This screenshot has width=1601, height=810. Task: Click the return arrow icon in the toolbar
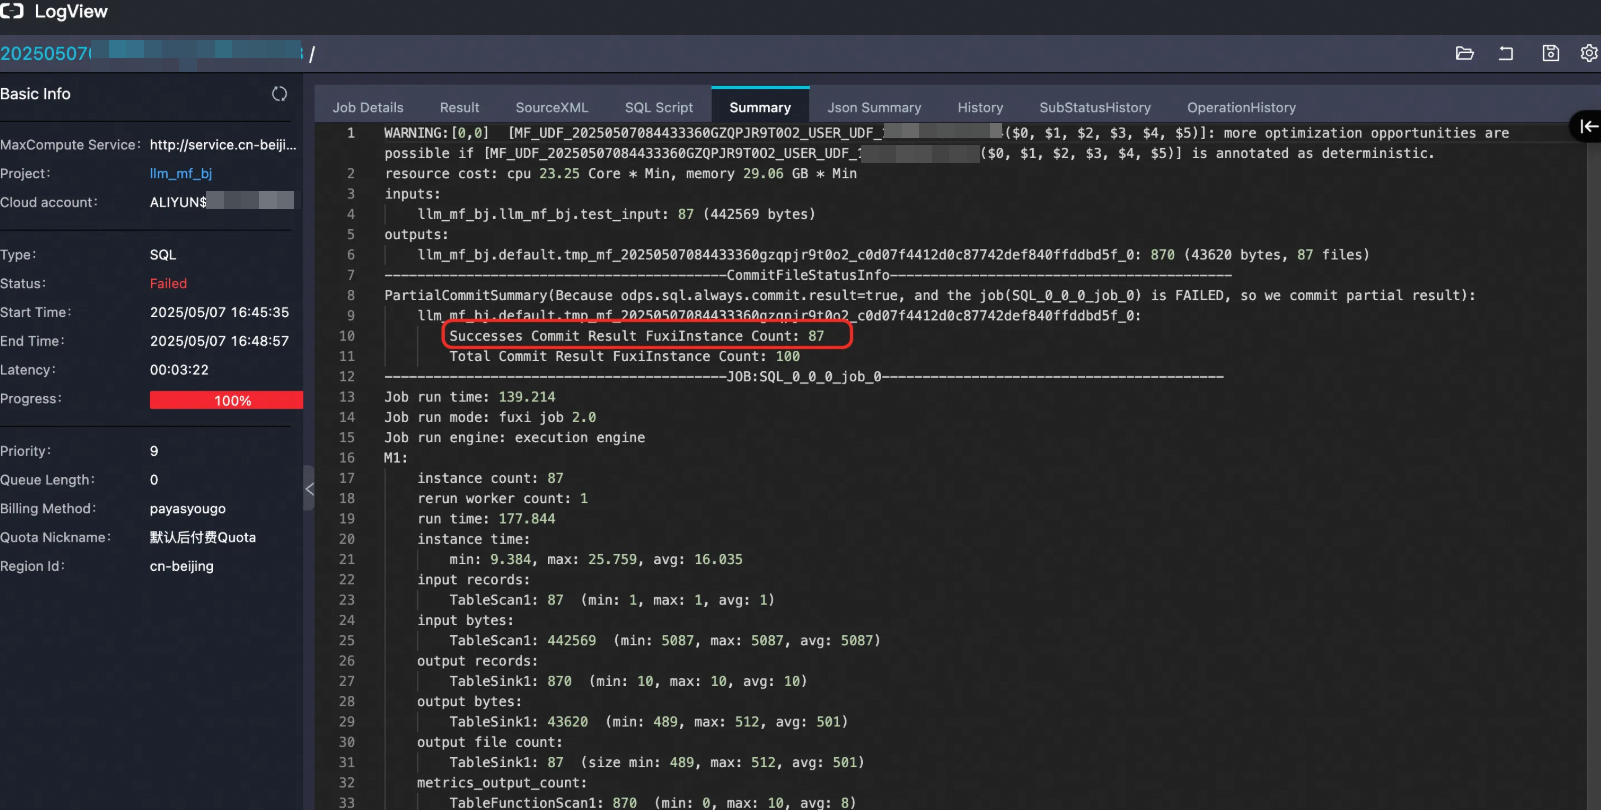(1506, 54)
